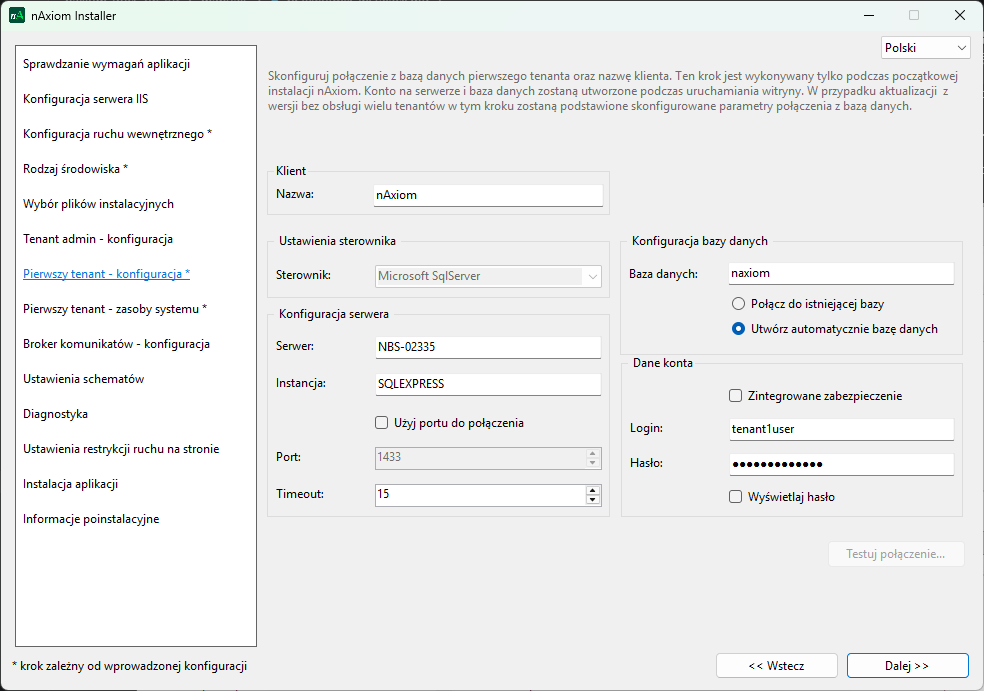Viewport: 984px width, 691px height.
Task: Click the Timeout input showing 15
Action: (481, 495)
